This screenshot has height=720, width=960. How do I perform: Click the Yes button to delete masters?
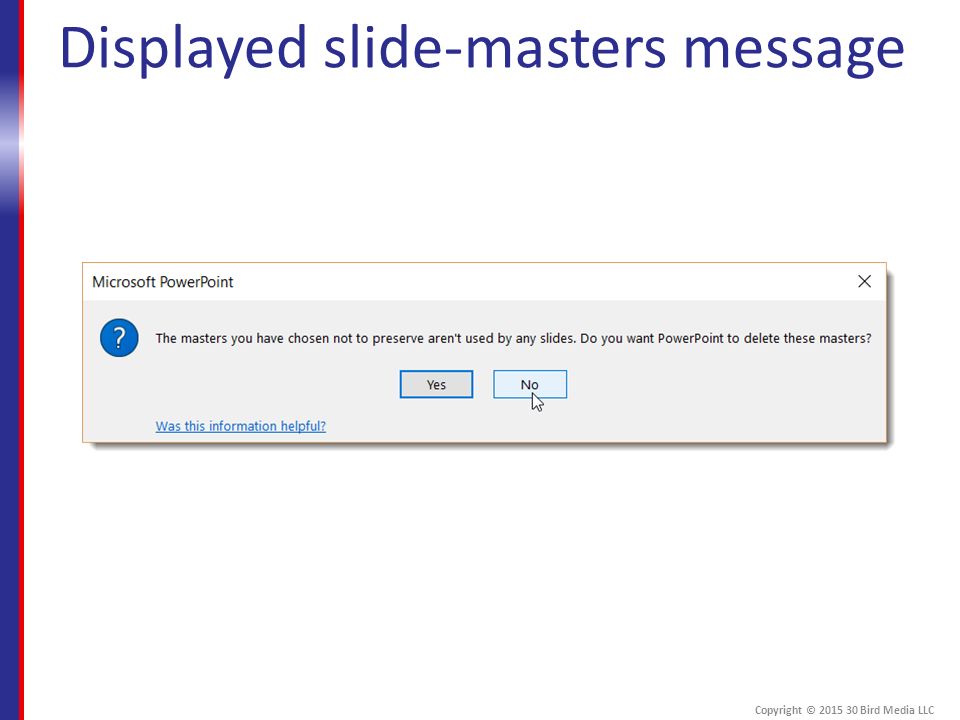click(436, 384)
